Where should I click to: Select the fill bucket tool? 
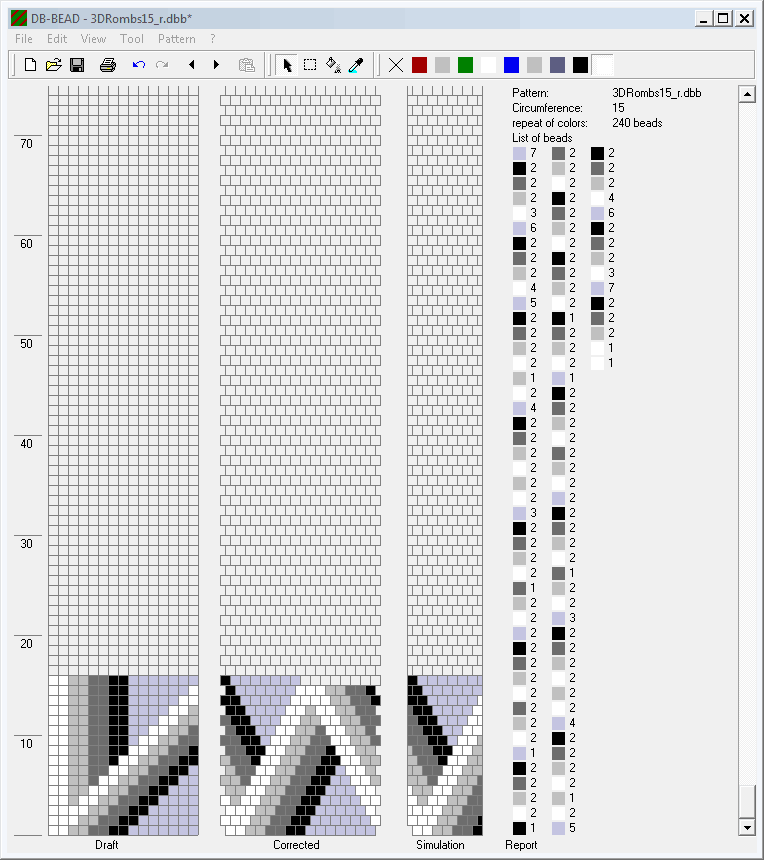pos(333,65)
